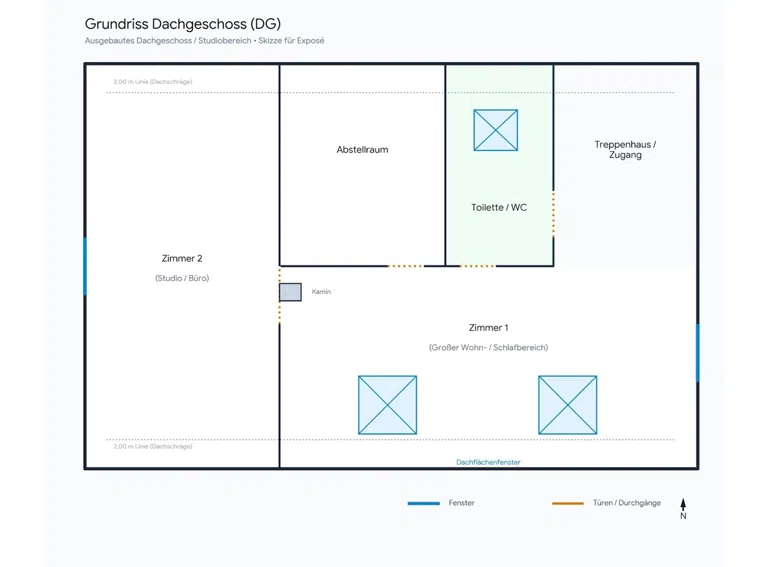The image size is (768, 567).
Task: Click the 'Abstellraum' room label
Action: [x=362, y=150]
